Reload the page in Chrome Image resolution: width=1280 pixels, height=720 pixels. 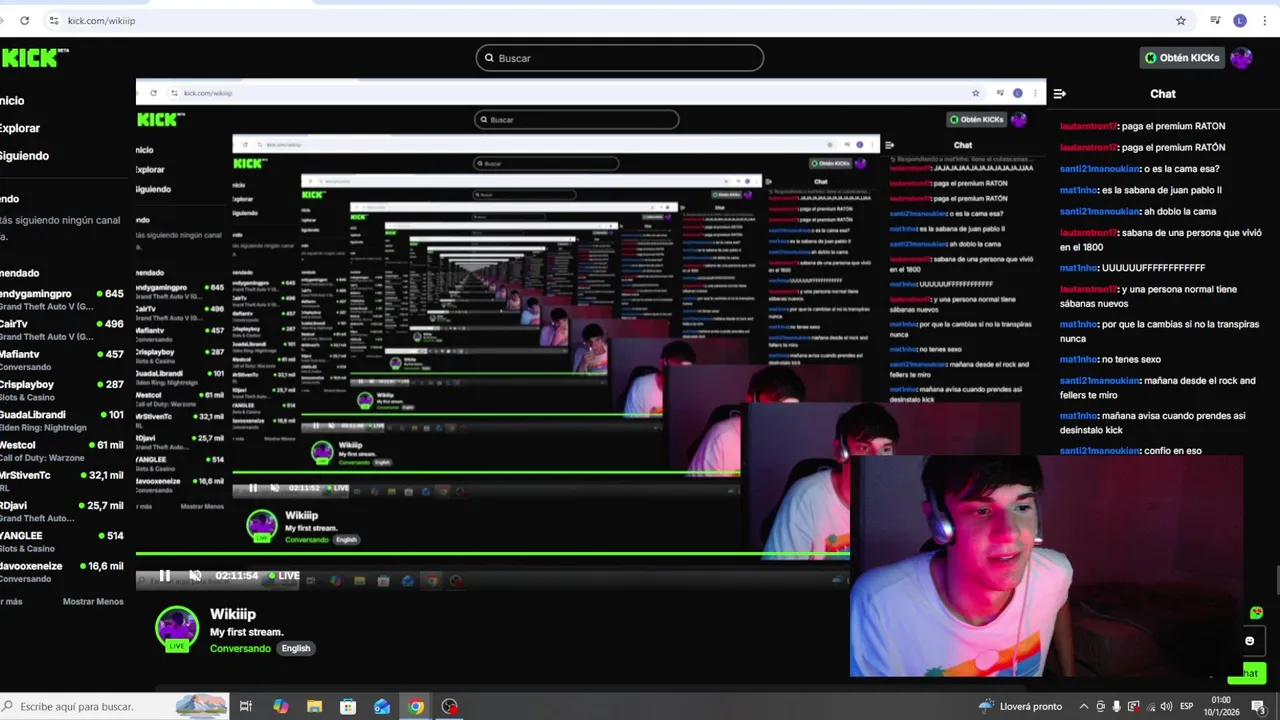(x=25, y=20)
